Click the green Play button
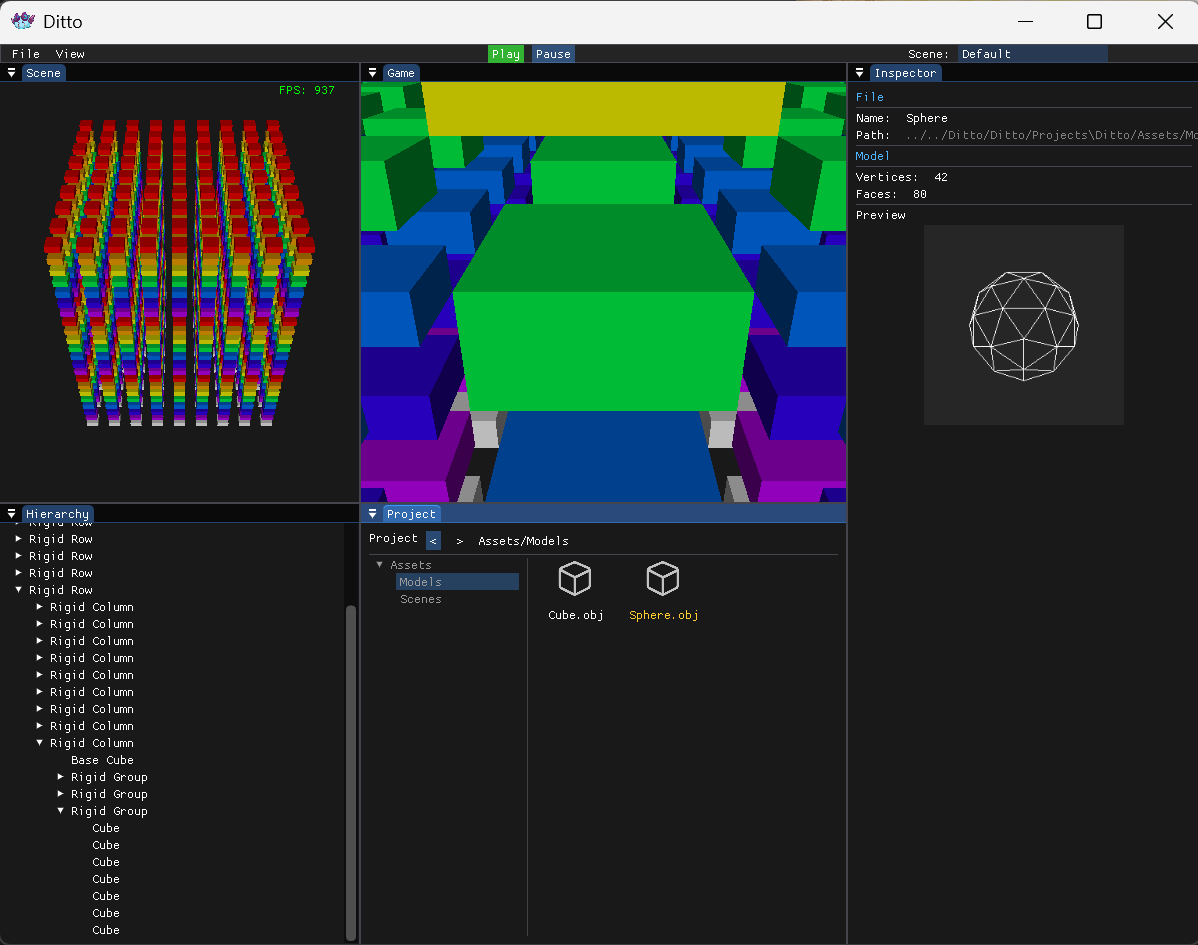1198x945 pixels. [x=506, y=53]
